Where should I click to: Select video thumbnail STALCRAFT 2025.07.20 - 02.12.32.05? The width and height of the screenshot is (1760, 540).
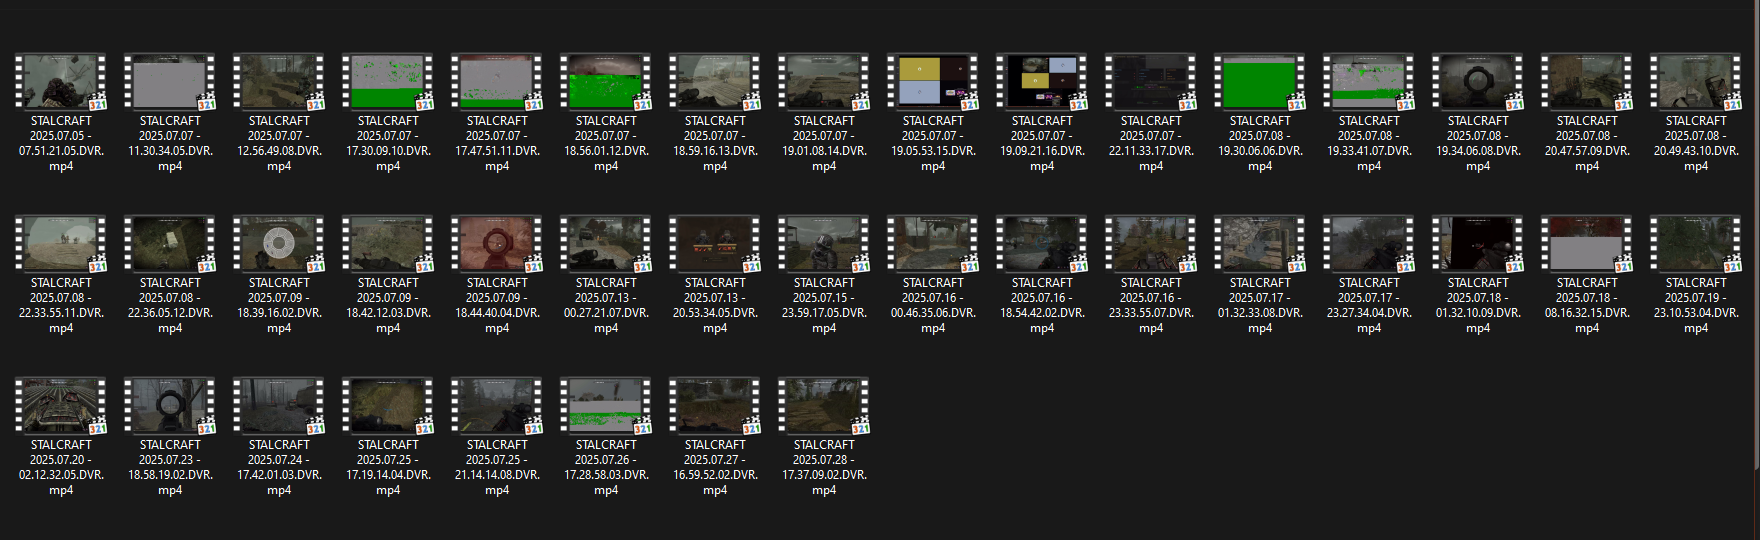(x=61, y=405)
